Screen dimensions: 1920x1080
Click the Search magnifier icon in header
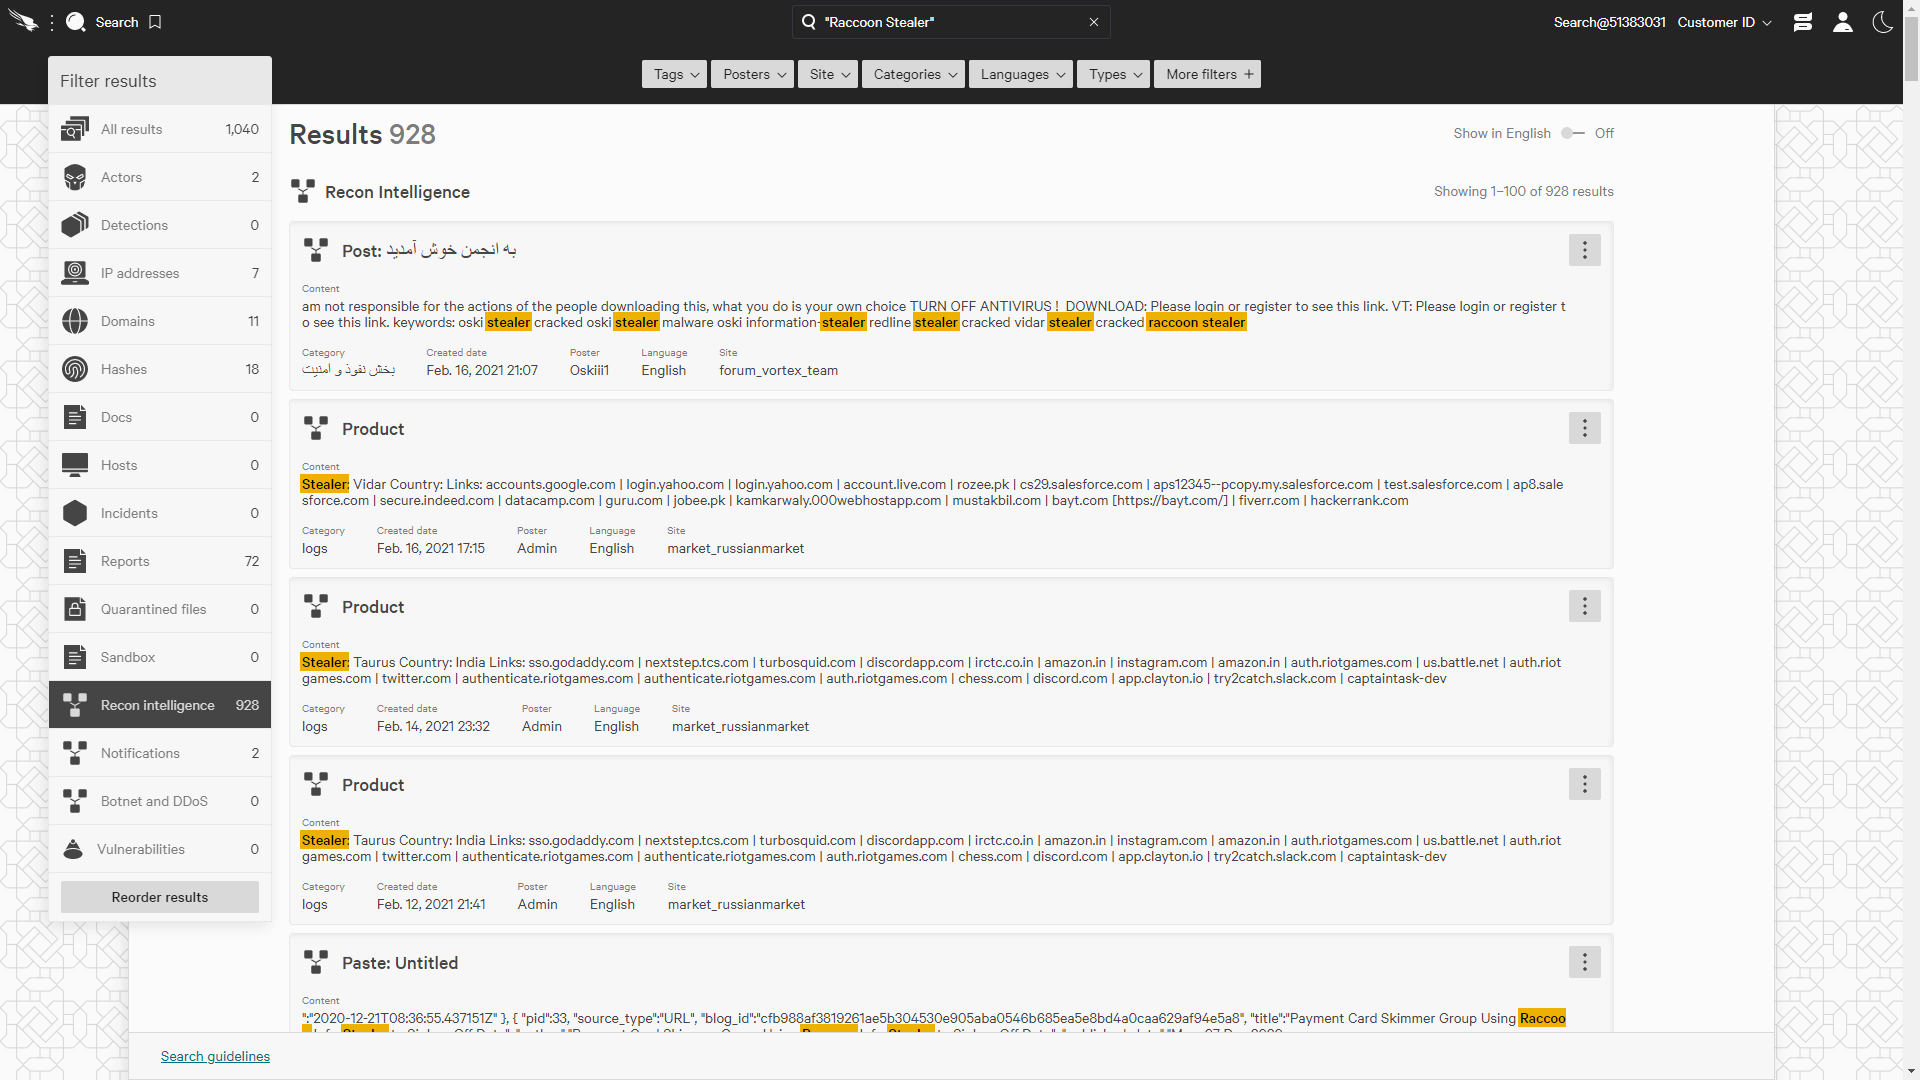[x=76, y=22]
